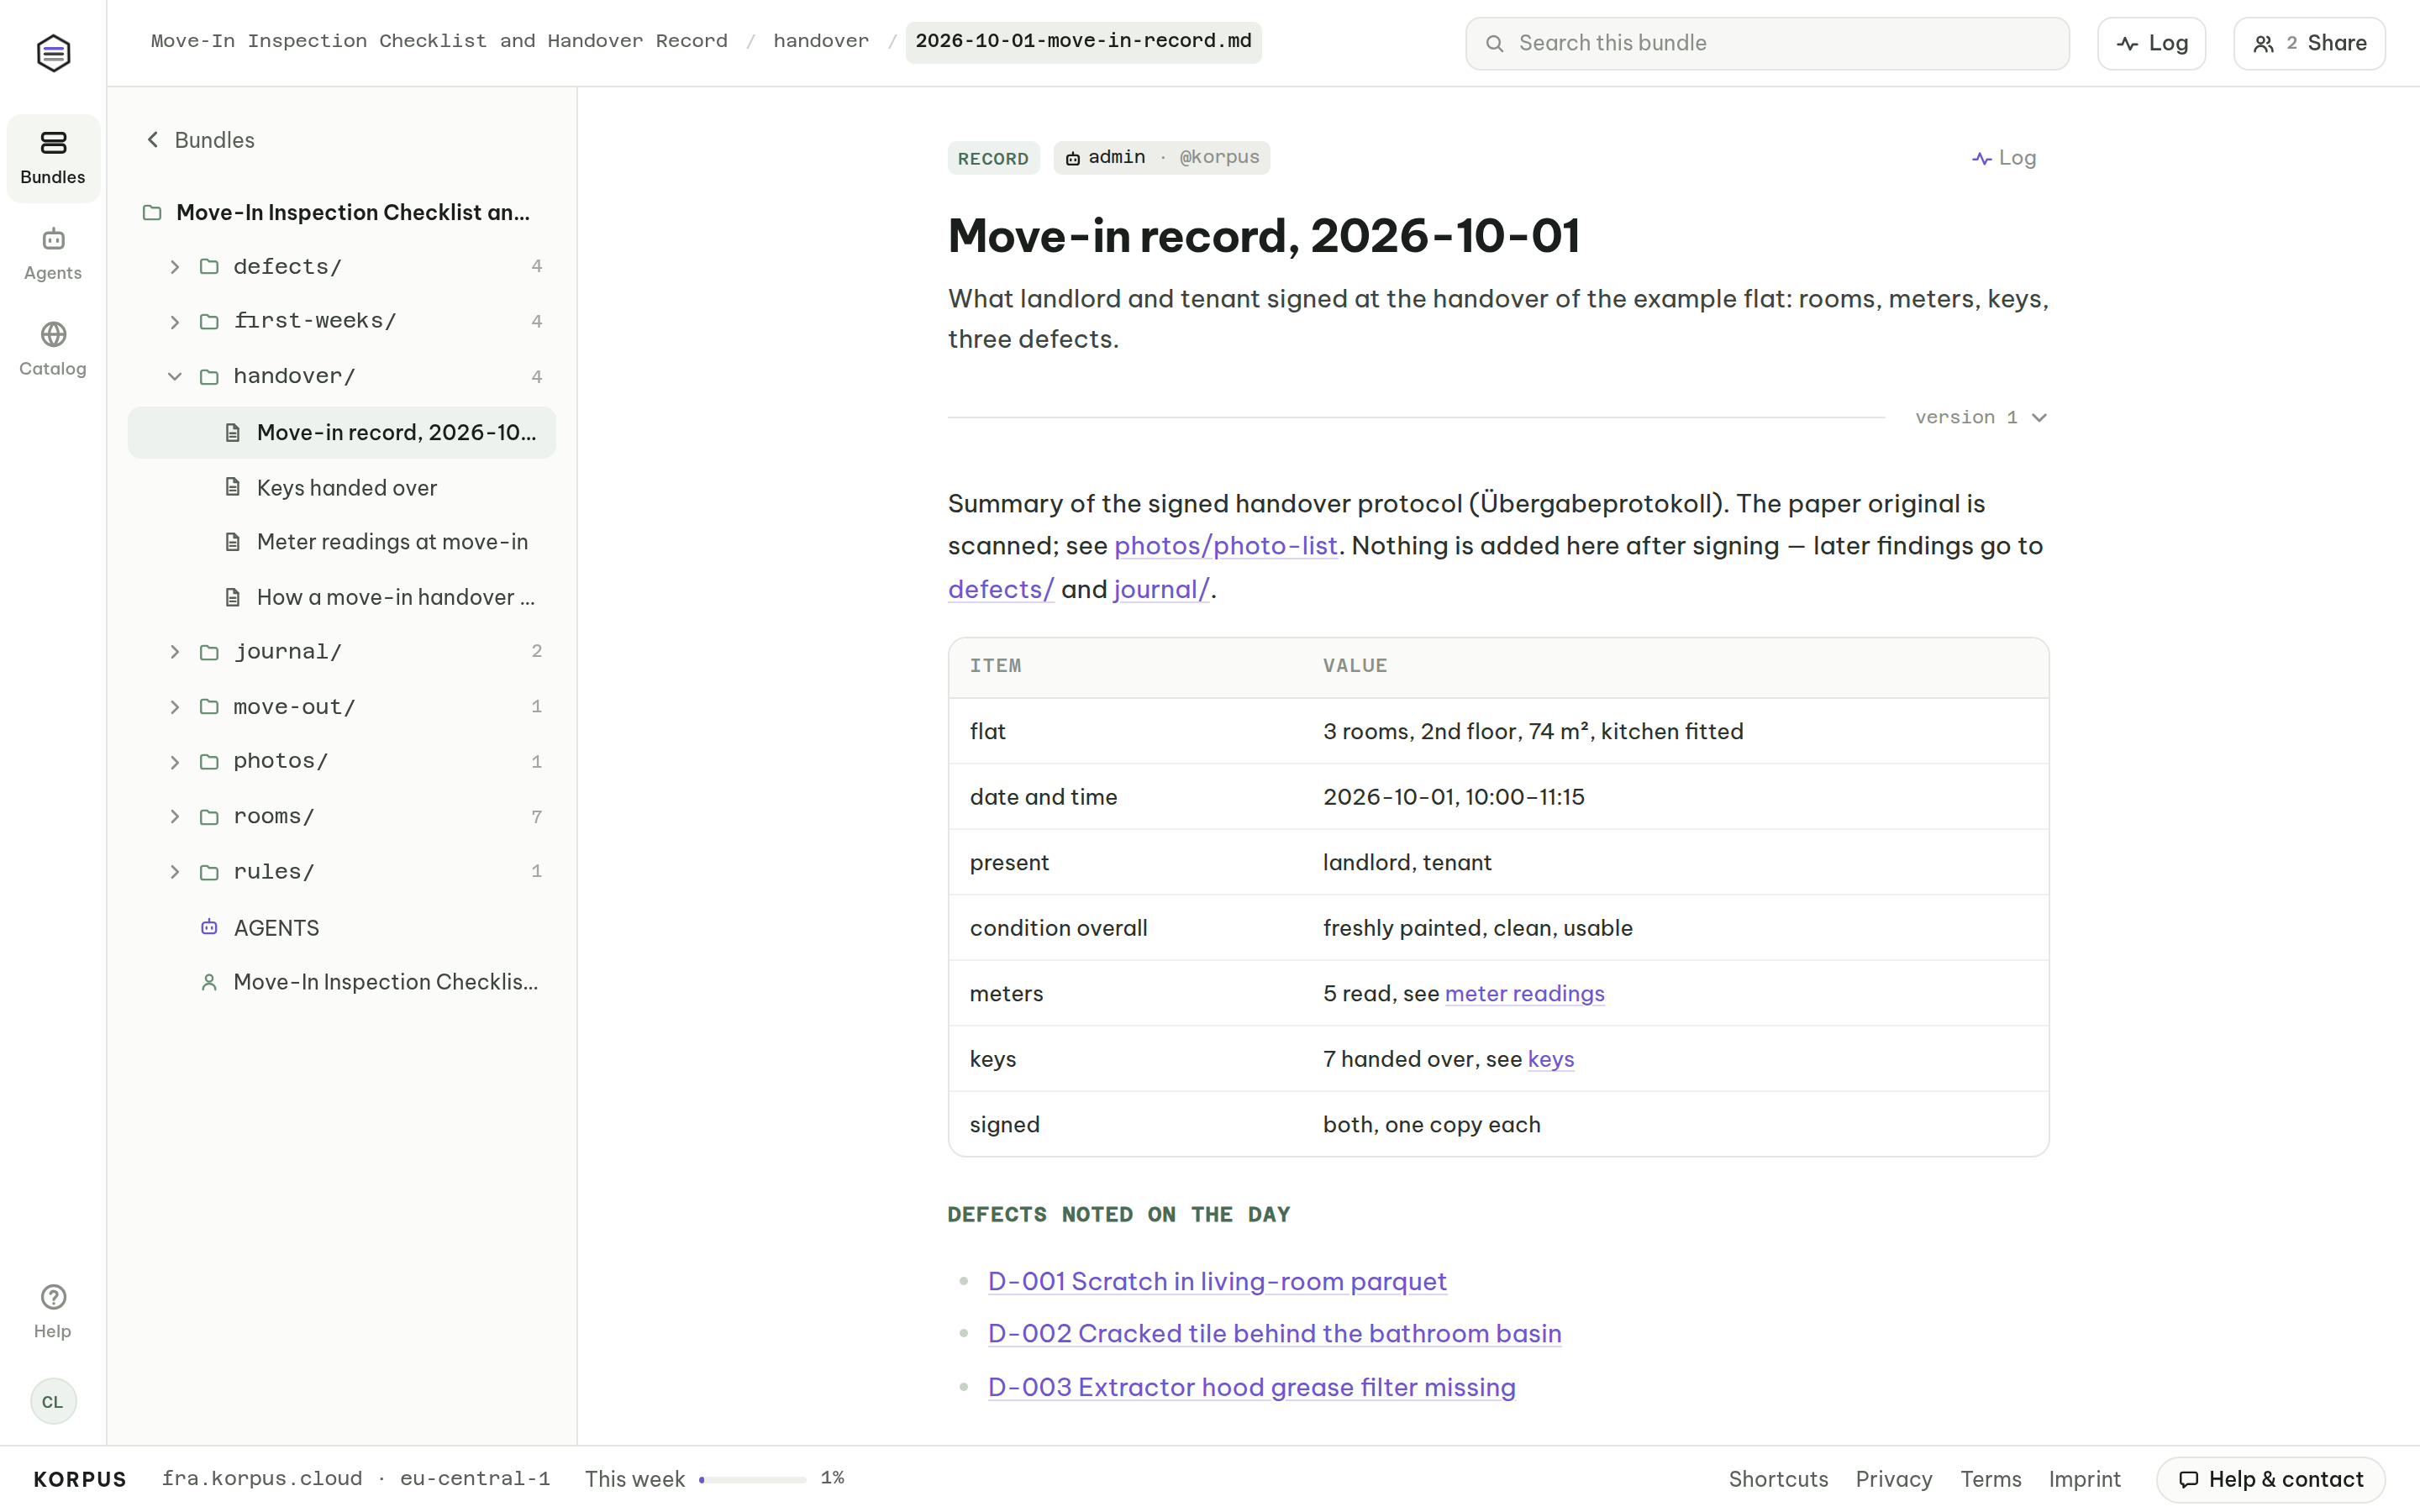Viewport: 2420px width, 1512px height.
Task: Click the document icon of Keys handed over
Action: coord(233,487)
